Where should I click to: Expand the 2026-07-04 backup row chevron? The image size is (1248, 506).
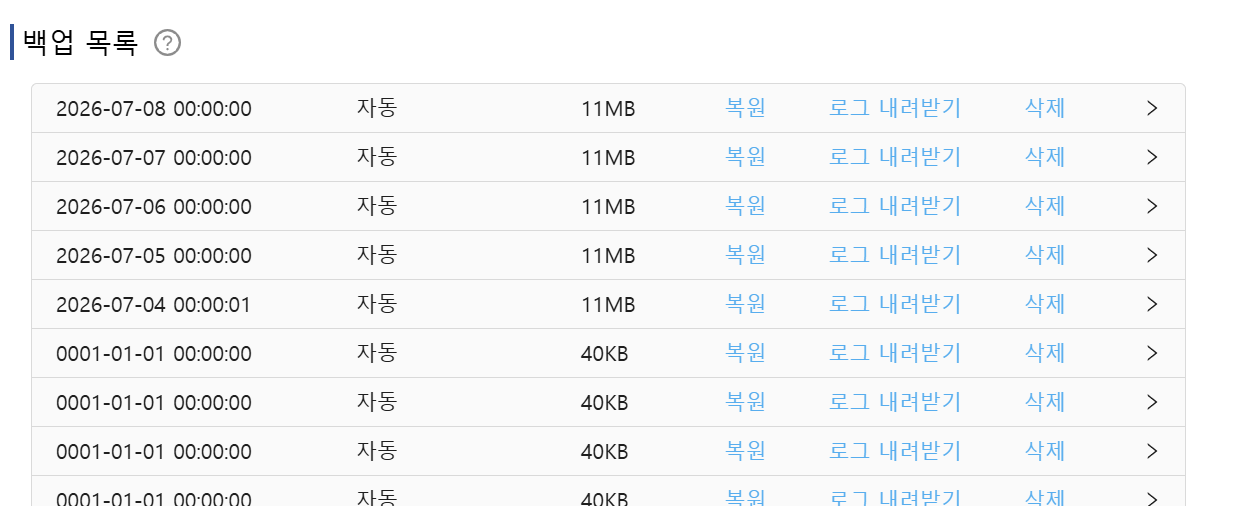click(1152, 304)
